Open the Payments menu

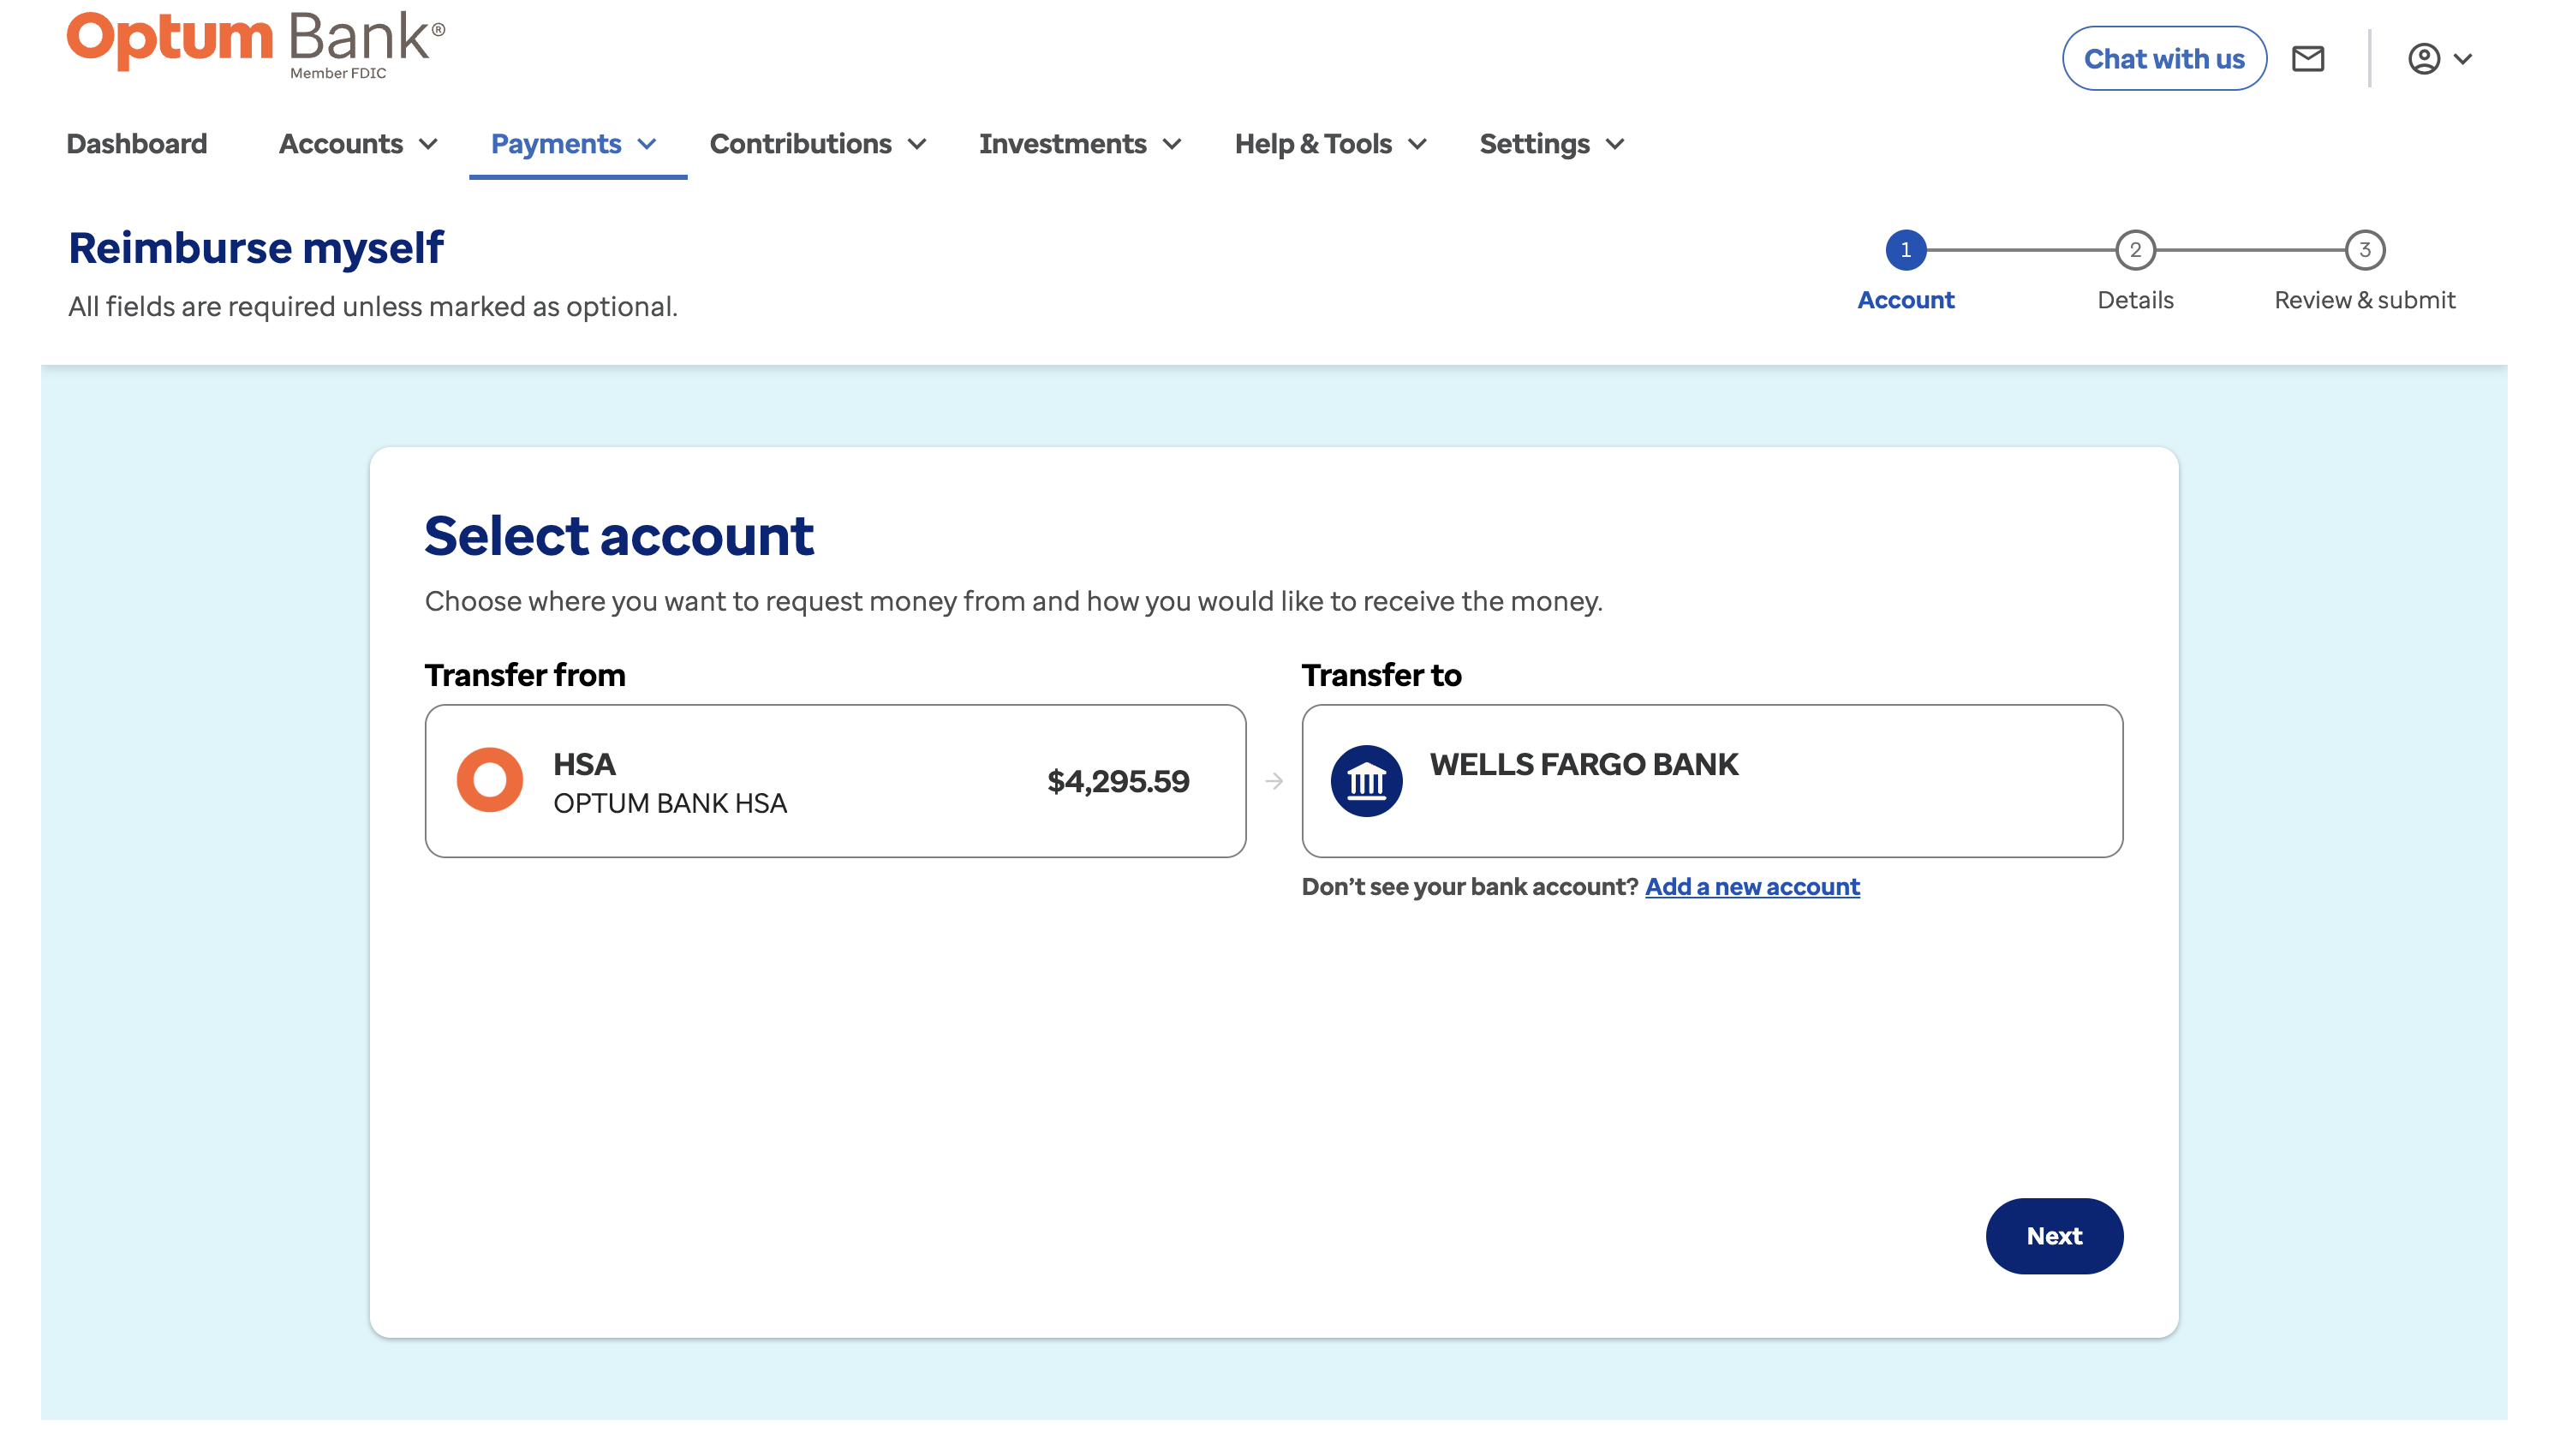[x=573, y=144]
